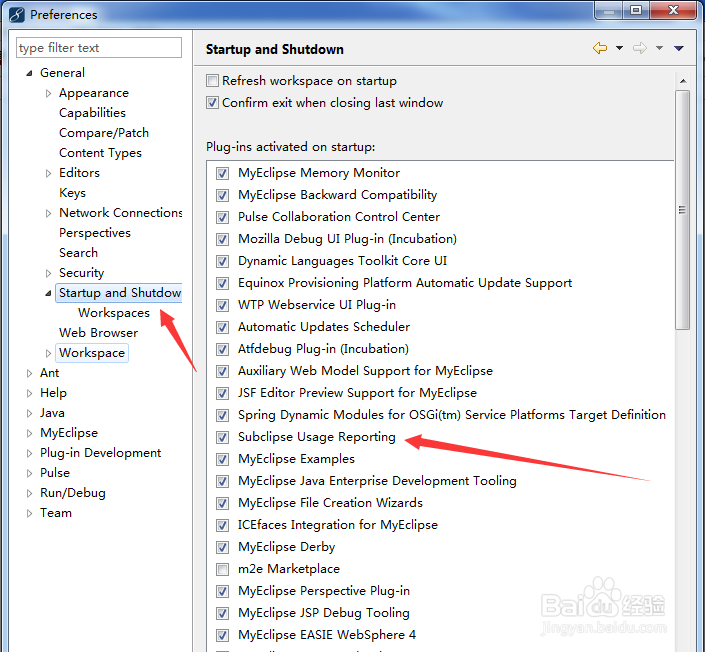
Task: Uncheck Confirm exit when closing last window
Action: tap(212, 103)
